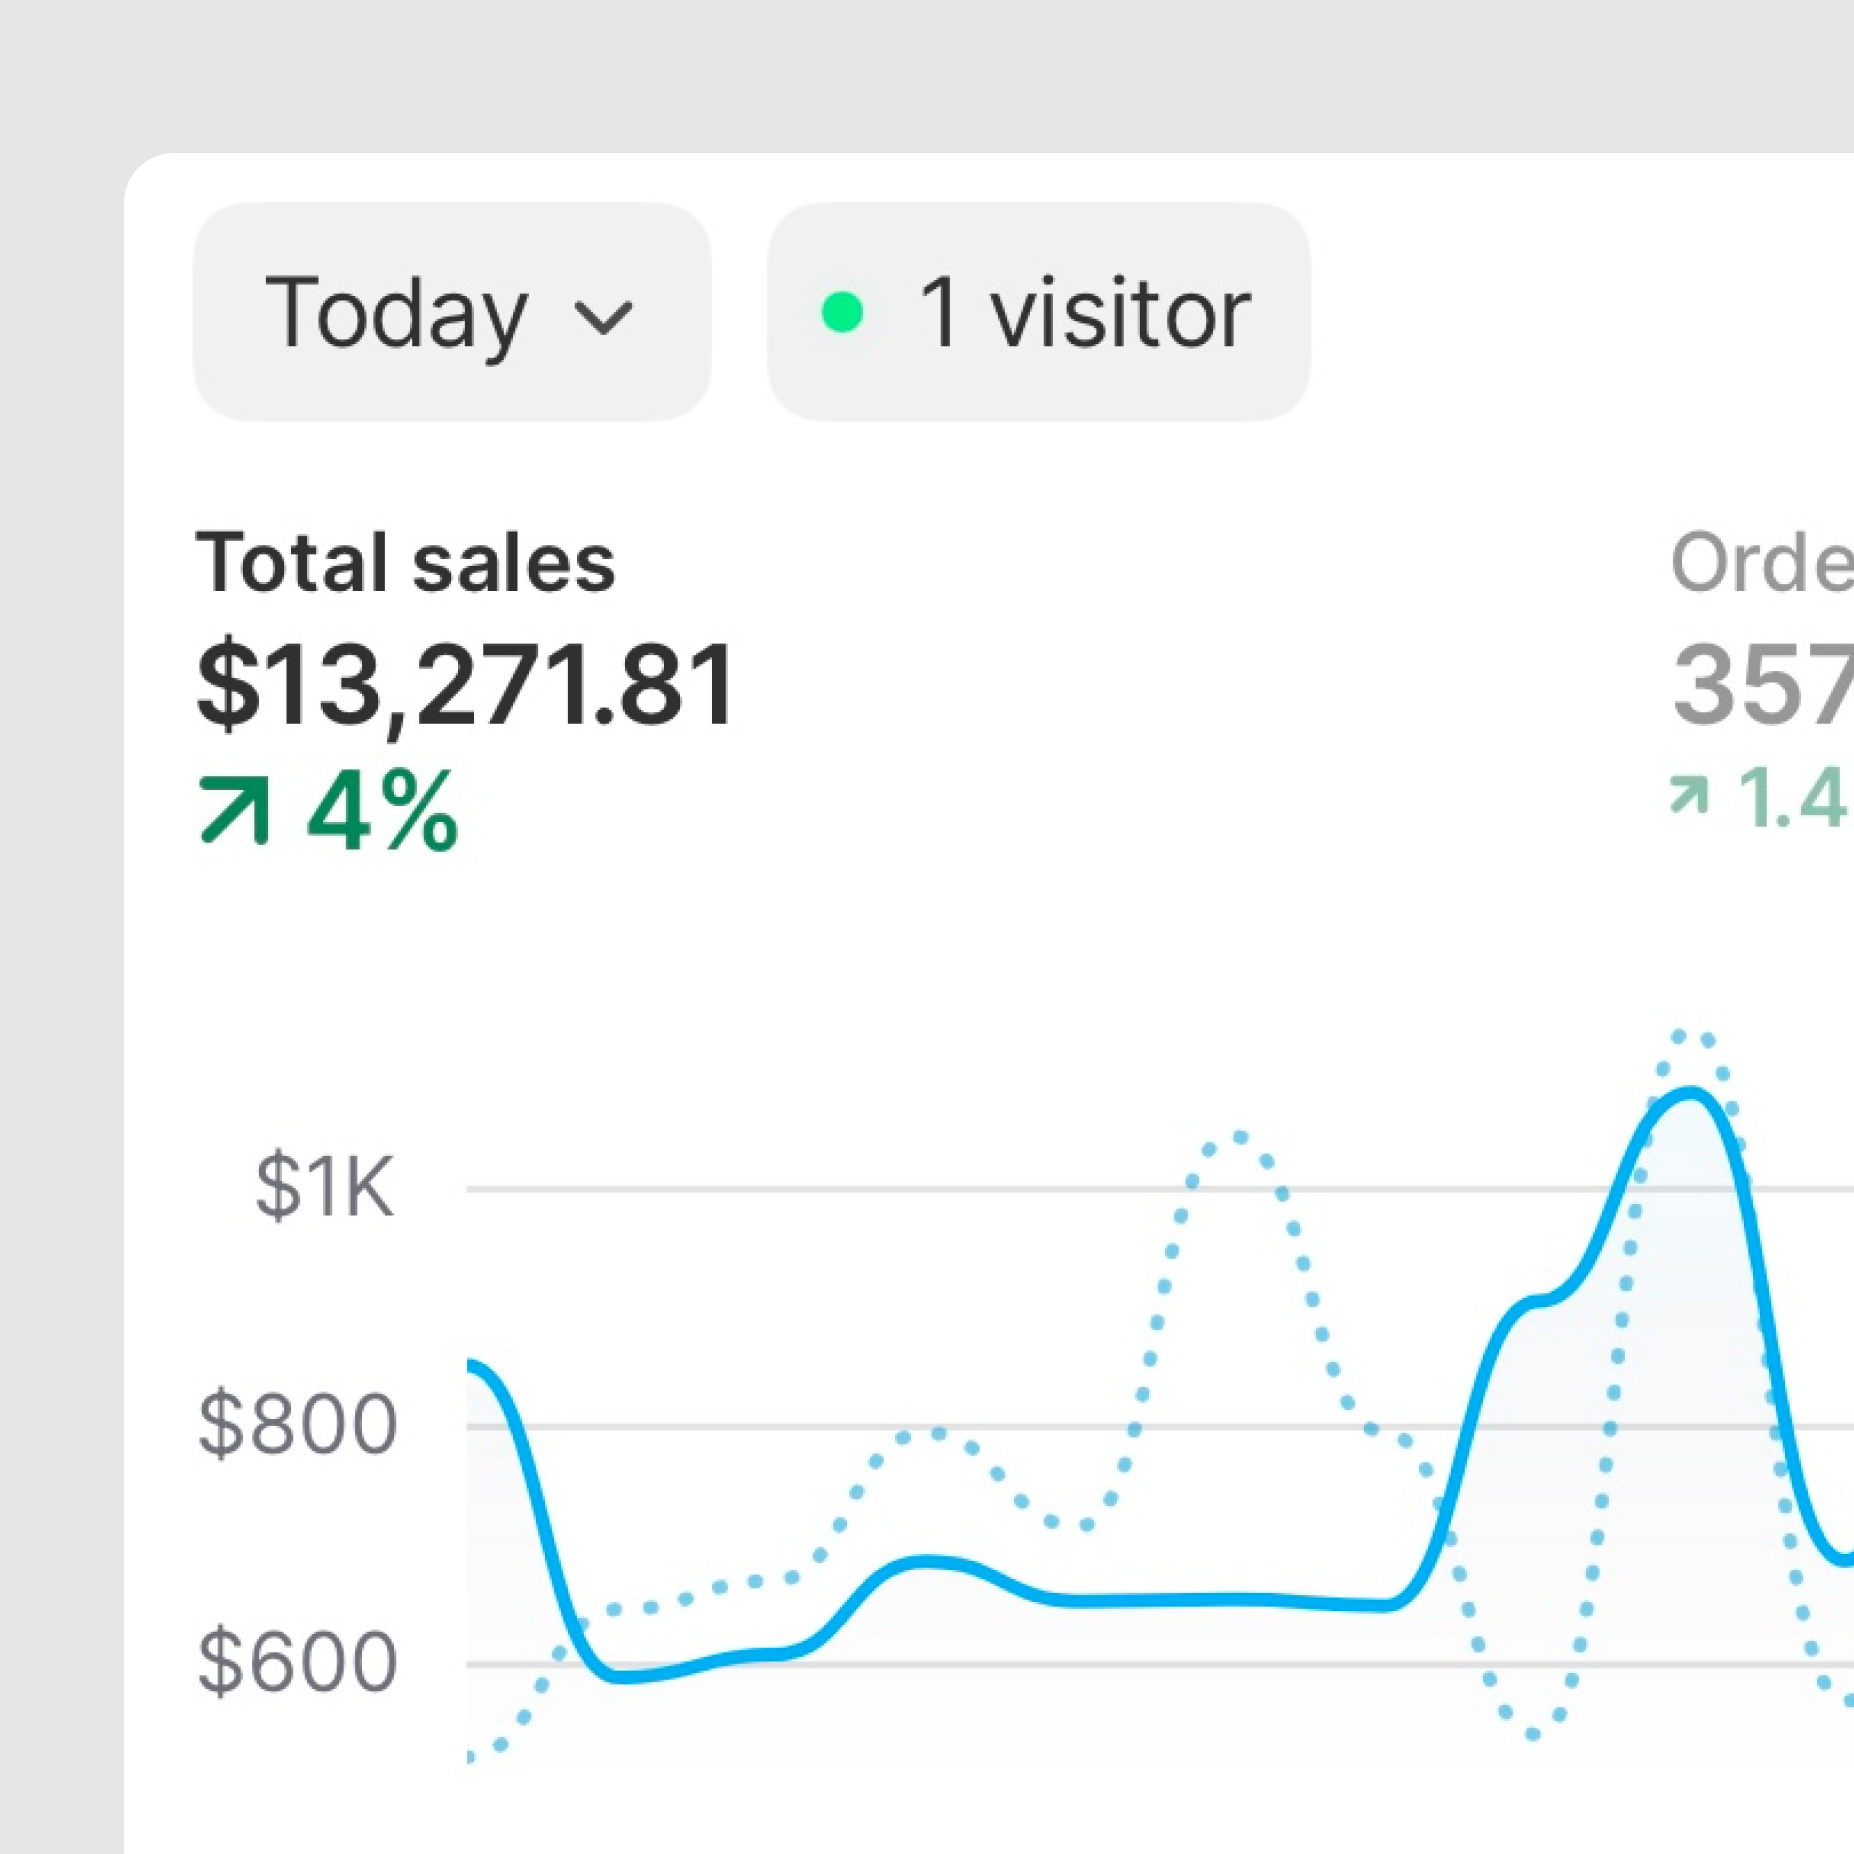Click the $800 axis label
The width and height of the screenshot is (1854, 1854).
coord(298,1424)
